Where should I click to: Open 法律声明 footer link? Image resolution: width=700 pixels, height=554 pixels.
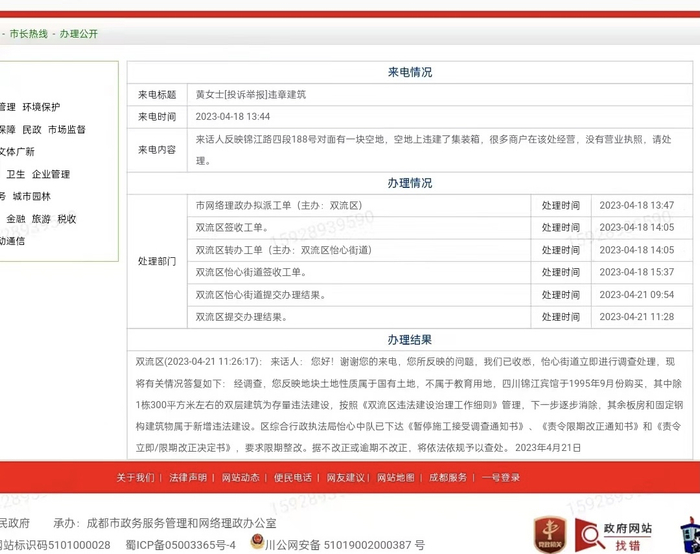coord(188,478)
